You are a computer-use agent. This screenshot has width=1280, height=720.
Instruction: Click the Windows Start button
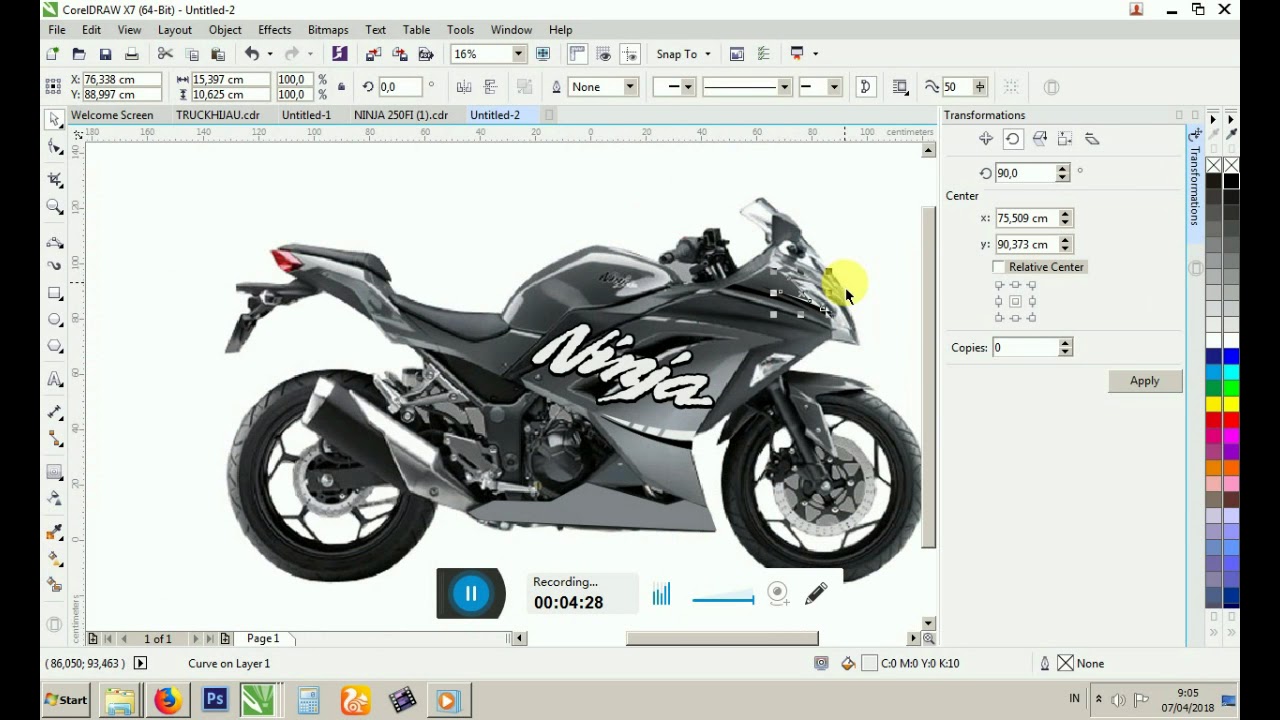(66, 700)
